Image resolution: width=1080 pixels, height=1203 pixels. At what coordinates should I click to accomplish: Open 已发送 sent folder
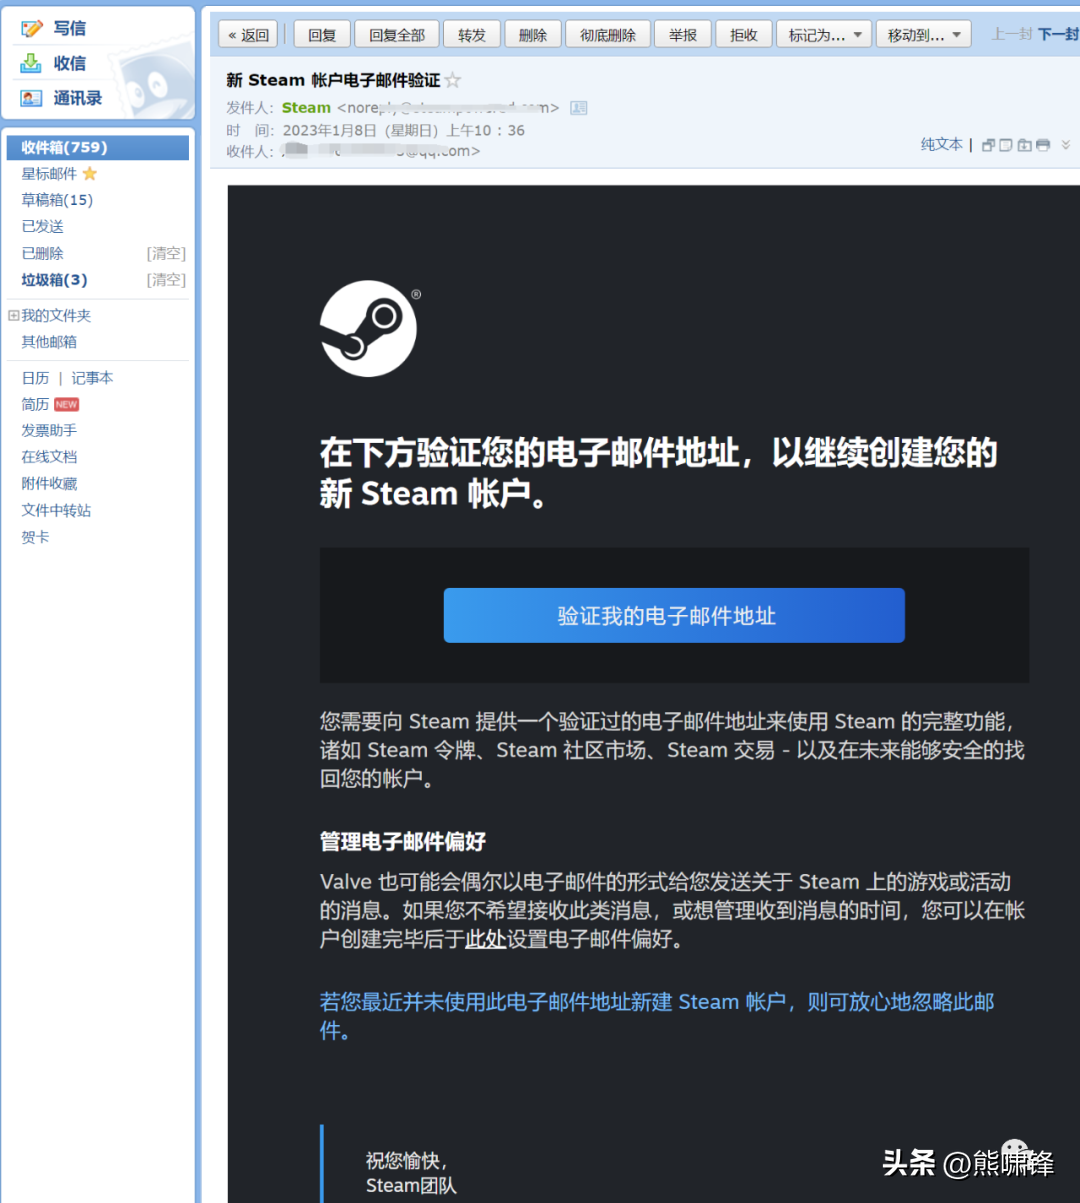coord(42,227)
